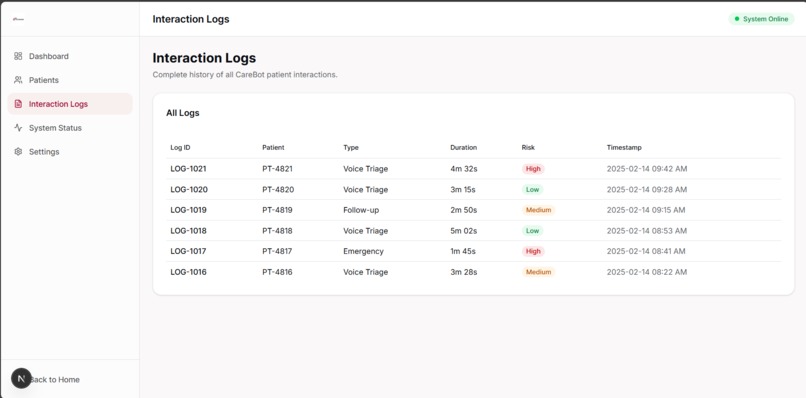Select Interaction Logs in the sidebar
Image resolution: width=806 pixels, height=398 pixels.
70,104
